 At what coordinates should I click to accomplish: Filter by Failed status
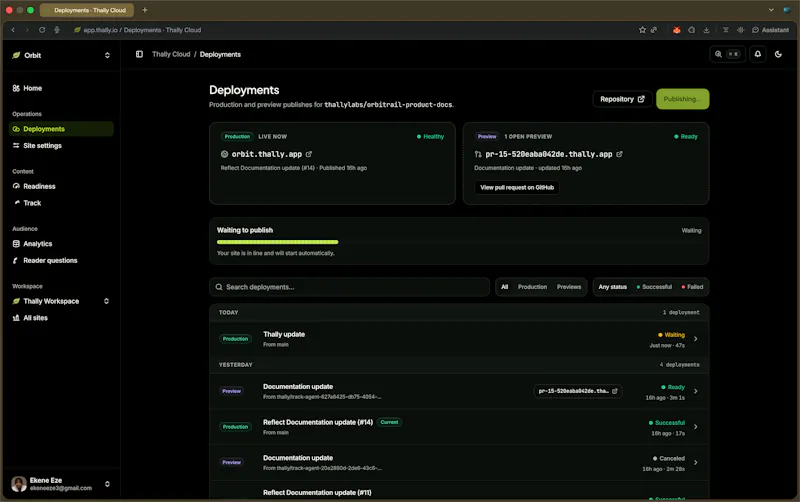click(692, 287)
